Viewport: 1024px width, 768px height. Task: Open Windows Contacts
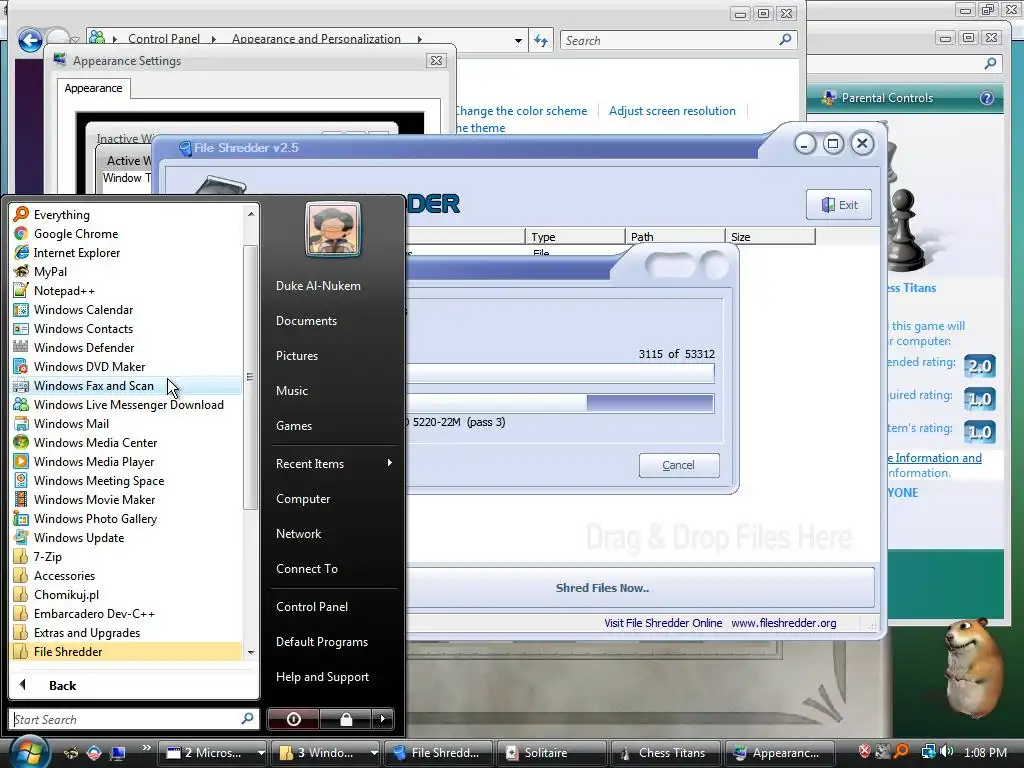tap(127, 328)
